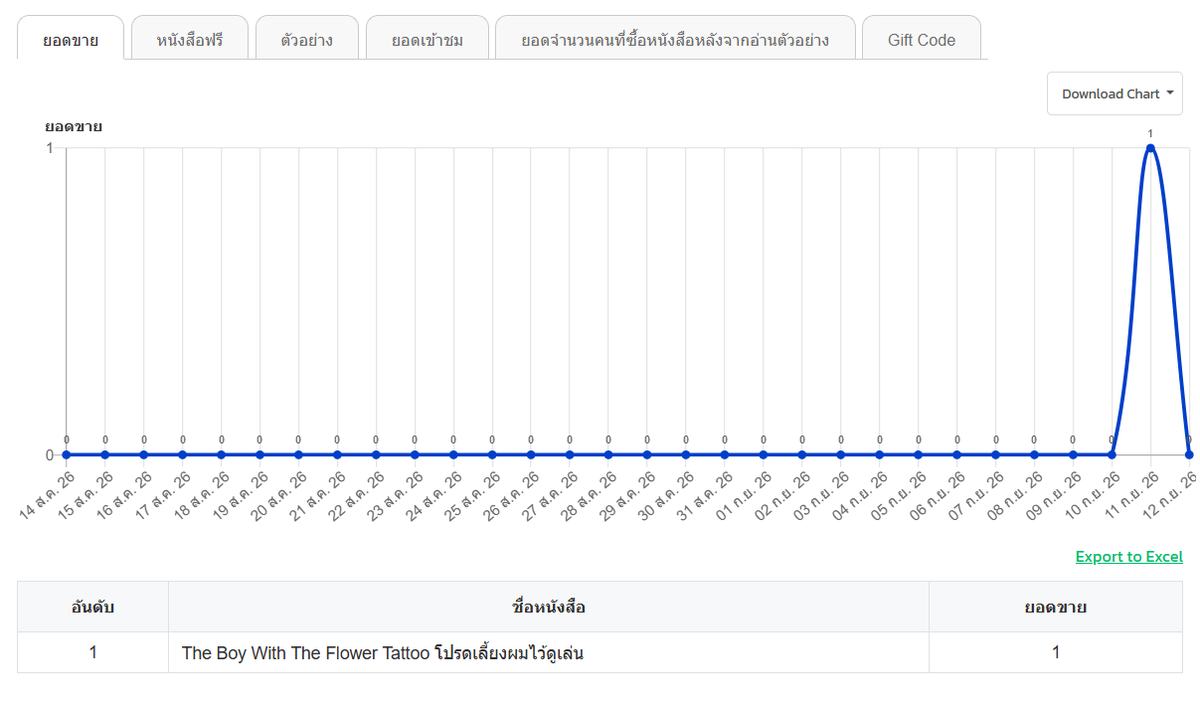Click the อันดับ column header
The width and height of the screenshot is (1200, 708).
pyautogui.click(x=93, y=607)
